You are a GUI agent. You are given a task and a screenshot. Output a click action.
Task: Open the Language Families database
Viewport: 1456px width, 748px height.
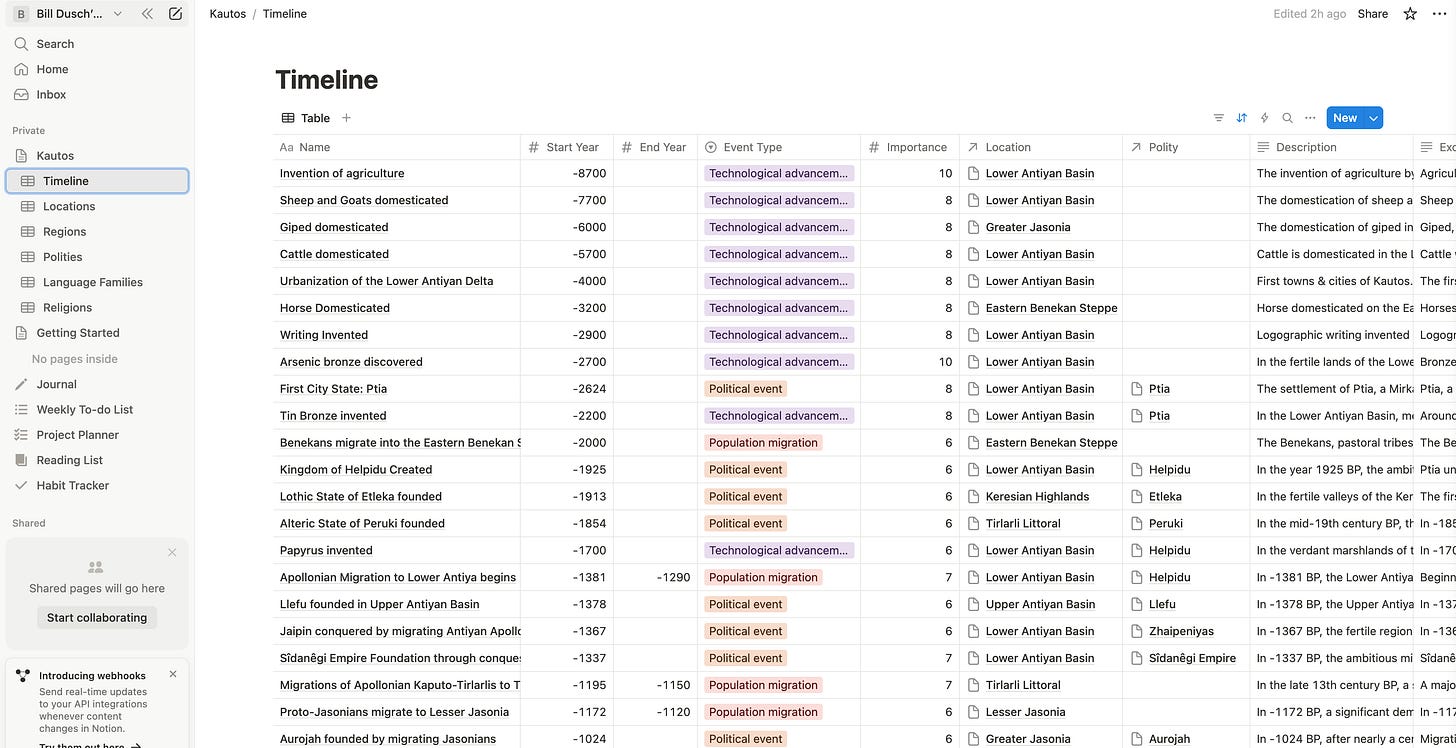pyautogui.click(x=97, y=282)
